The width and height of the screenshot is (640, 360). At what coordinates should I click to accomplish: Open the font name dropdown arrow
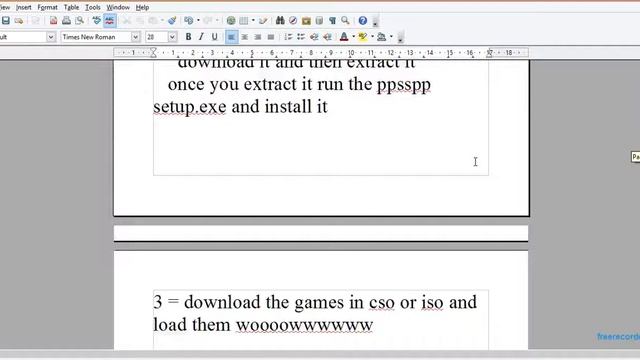pos(136,37)
